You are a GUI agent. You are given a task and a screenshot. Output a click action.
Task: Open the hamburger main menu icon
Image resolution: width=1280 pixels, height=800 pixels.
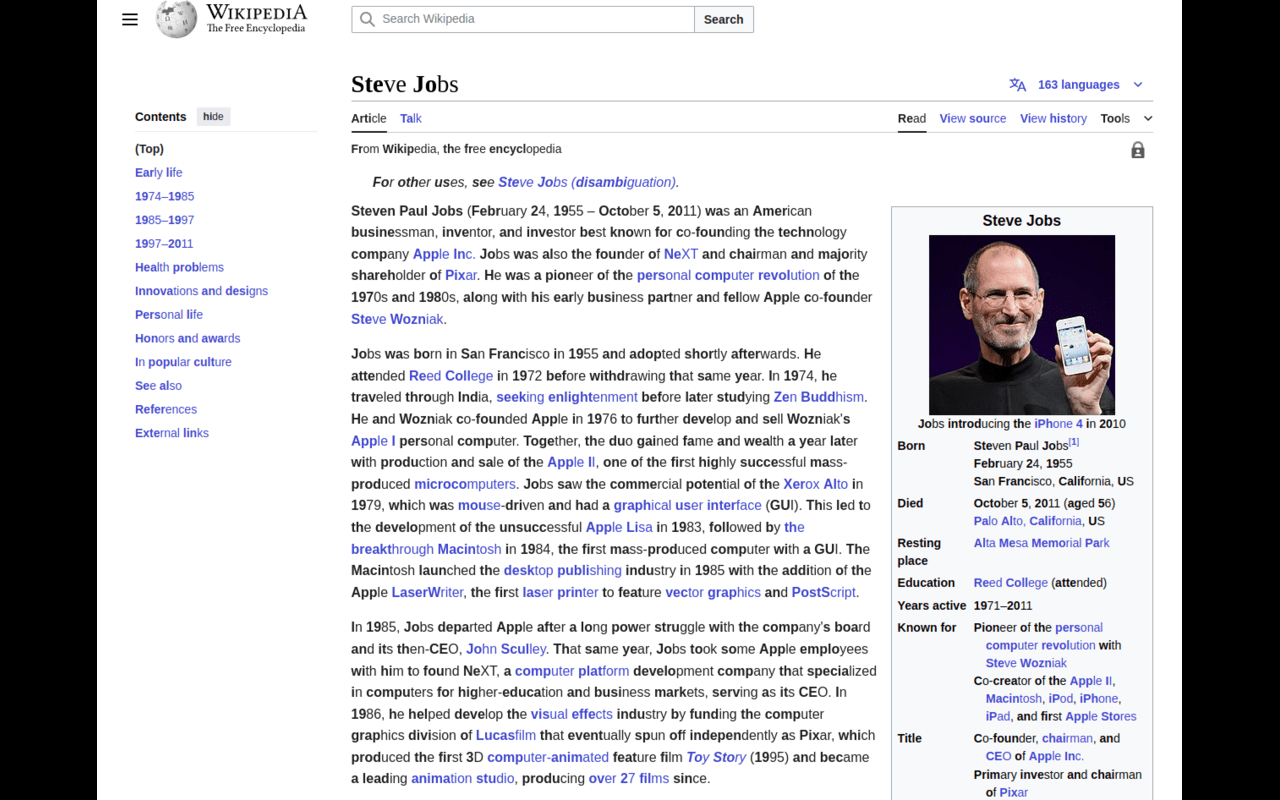click(x=130, y=19)
